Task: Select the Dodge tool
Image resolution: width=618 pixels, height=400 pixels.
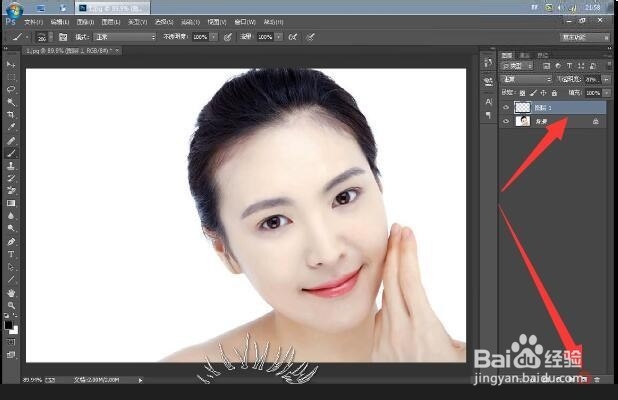Action: (11, 229)
